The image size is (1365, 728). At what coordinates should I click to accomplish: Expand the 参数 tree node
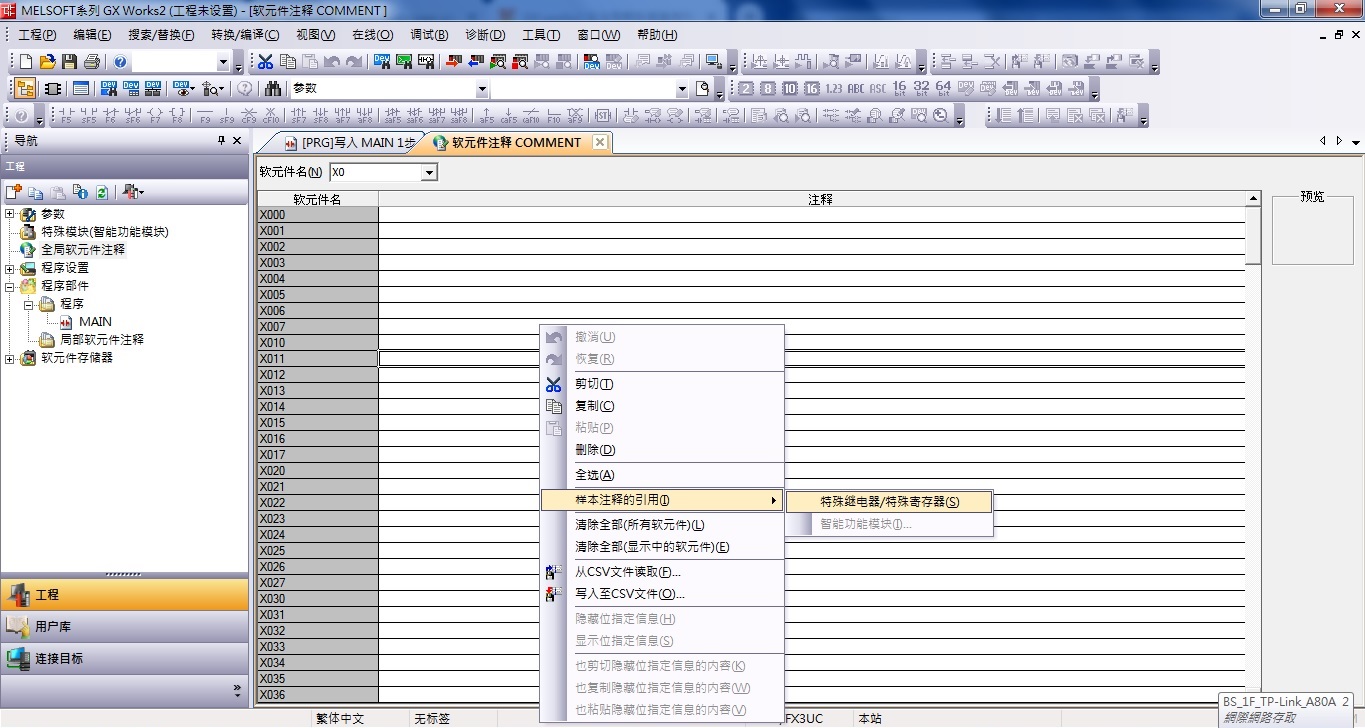click(x=10, y=214)
